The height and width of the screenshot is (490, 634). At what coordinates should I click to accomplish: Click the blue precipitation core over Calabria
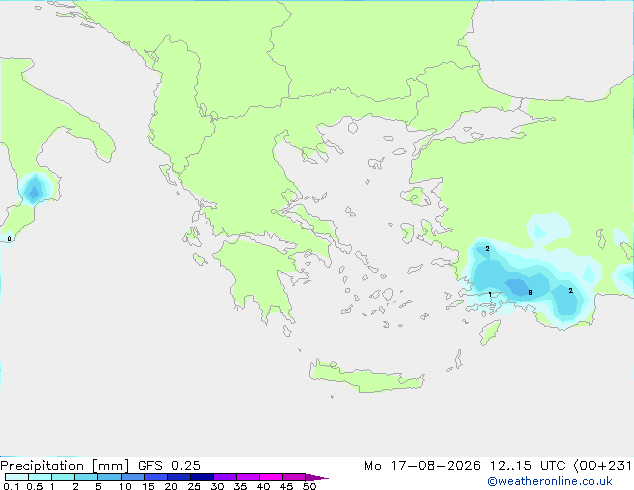pos(34,192)
